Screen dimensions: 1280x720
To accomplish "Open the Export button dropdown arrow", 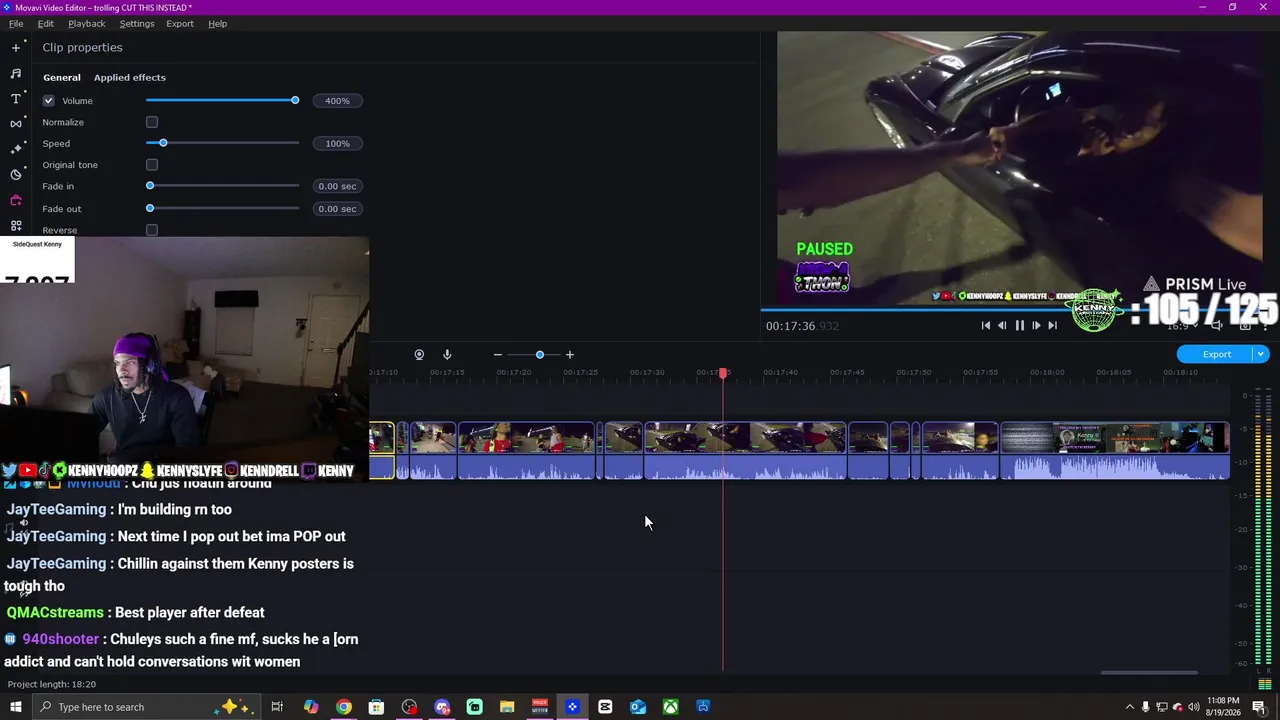I will tap(1261, 354).
